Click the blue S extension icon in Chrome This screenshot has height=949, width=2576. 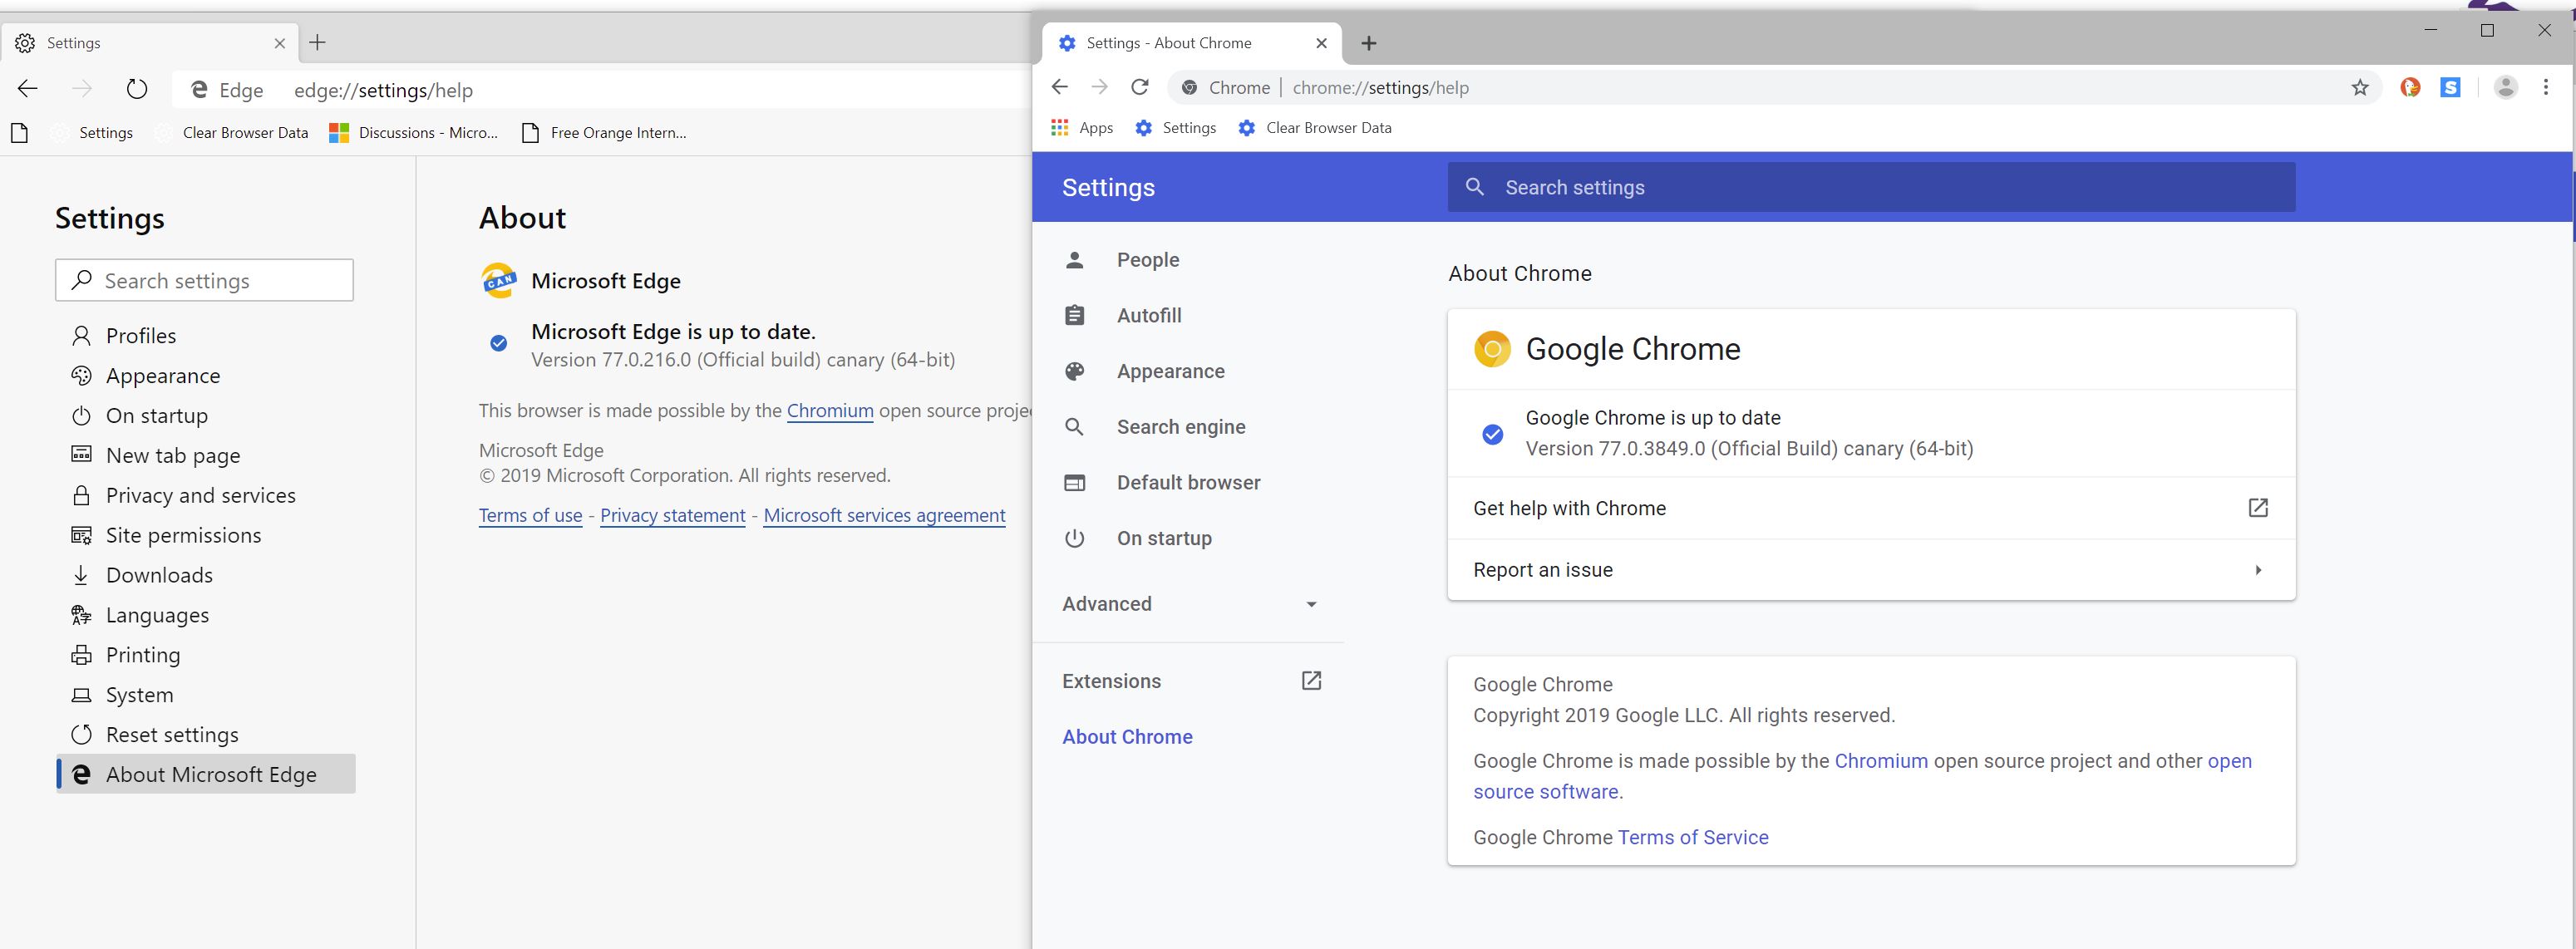click(x=2450, y=88)
